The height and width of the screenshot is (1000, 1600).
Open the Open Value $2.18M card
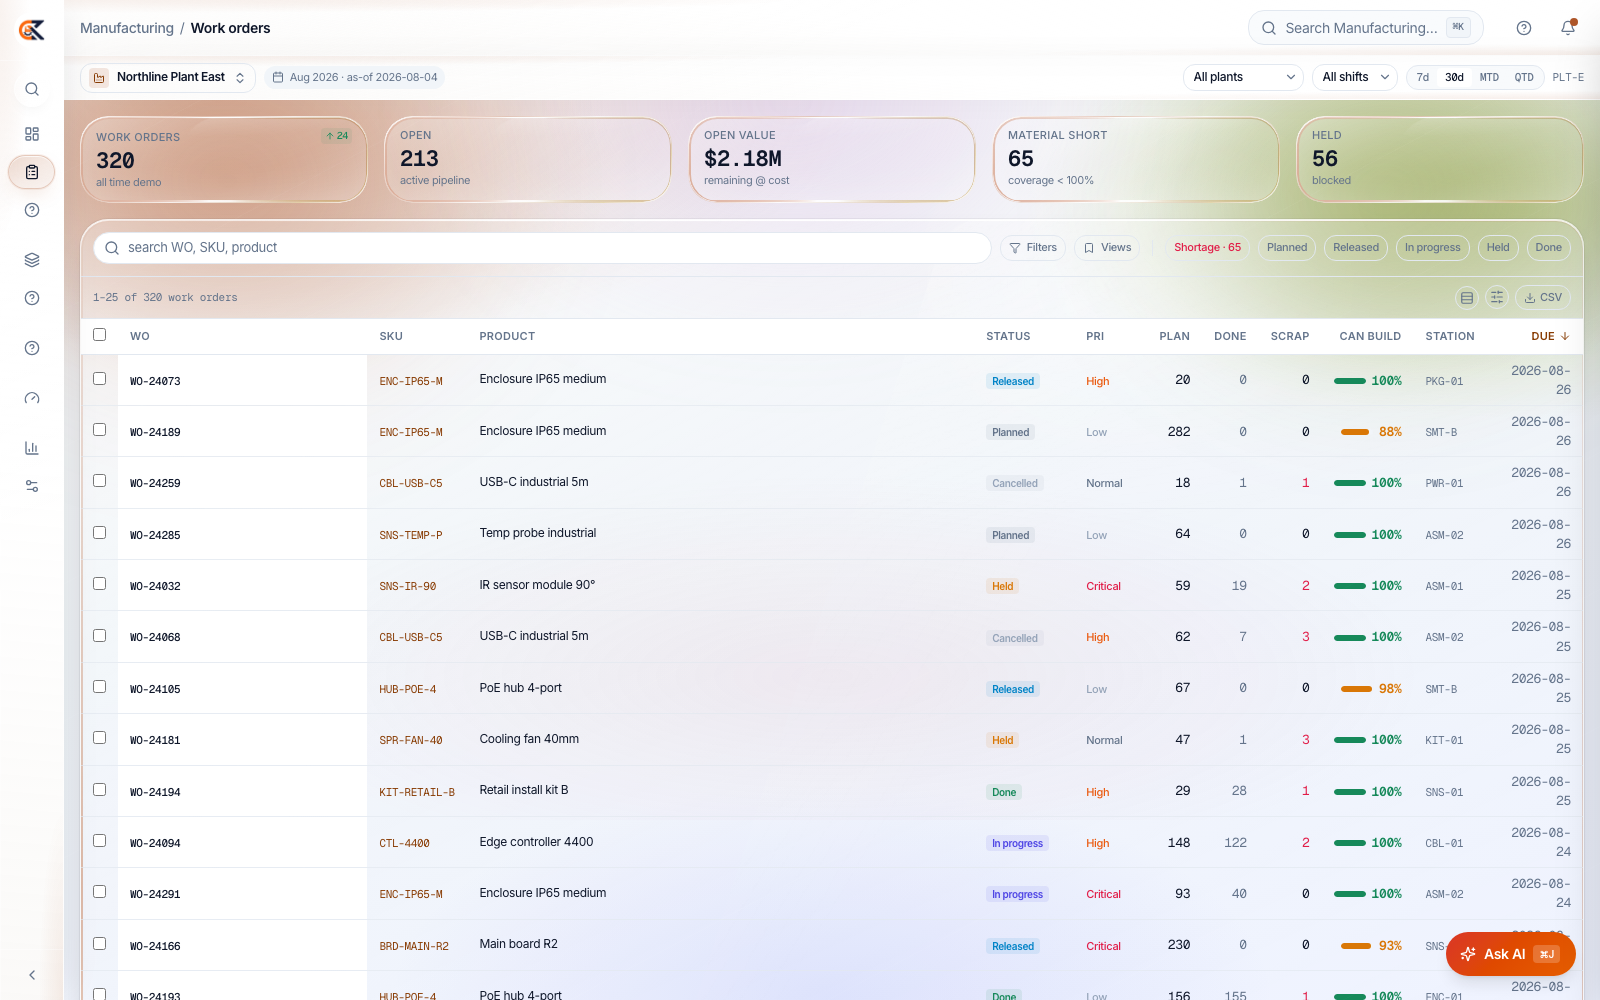coord(832,160)
